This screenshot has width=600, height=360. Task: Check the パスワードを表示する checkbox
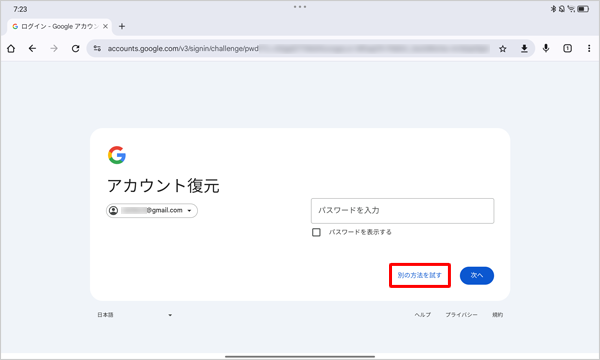click(316, 232)
